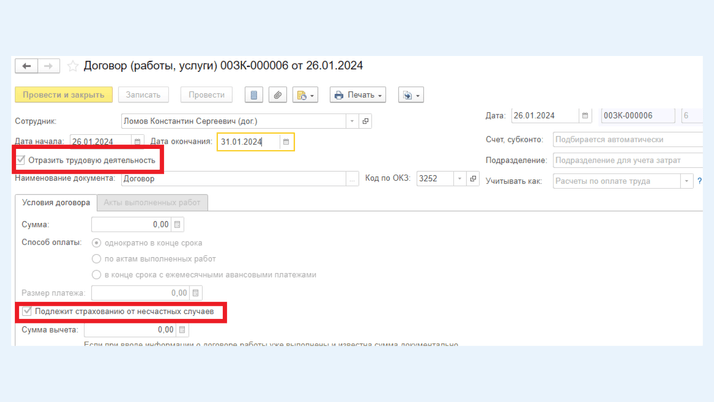Go forward with the right arrow button

pyautogui.click(x=49, y=66)
